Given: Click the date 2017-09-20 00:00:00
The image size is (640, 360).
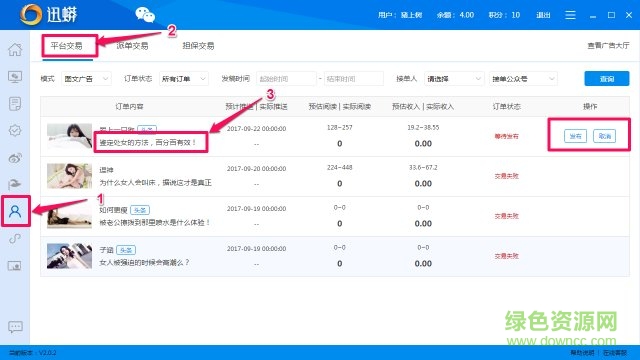Looking at the screenshot, I should coord(256,169).
